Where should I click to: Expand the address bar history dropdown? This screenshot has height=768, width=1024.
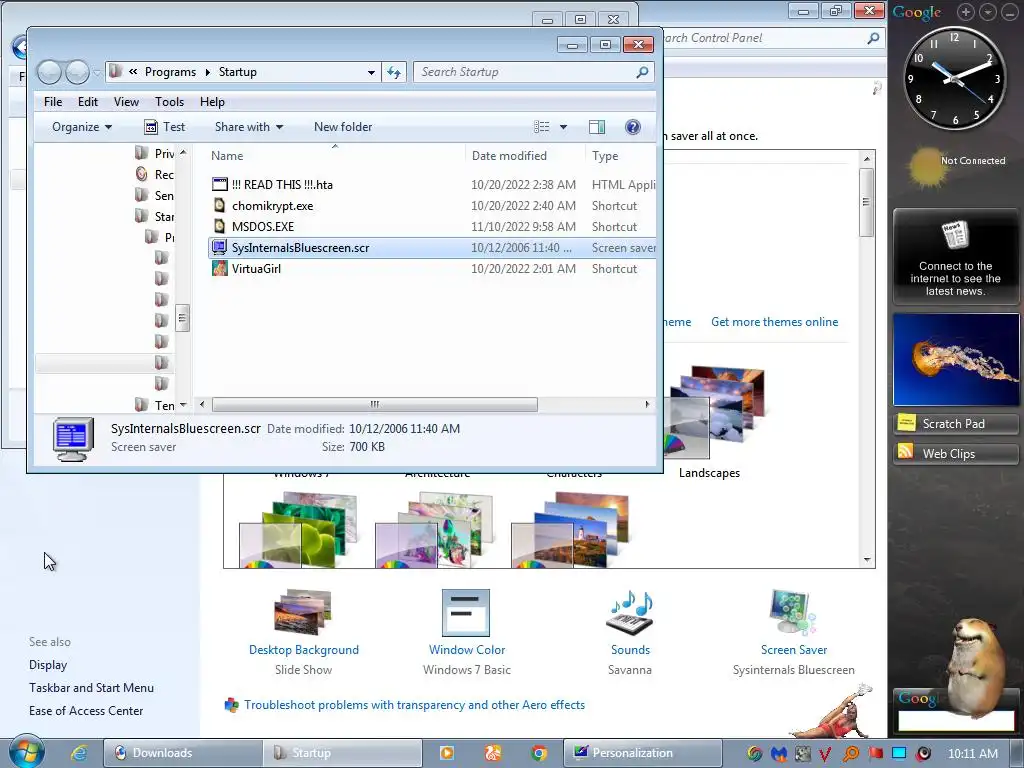(371, 72)
